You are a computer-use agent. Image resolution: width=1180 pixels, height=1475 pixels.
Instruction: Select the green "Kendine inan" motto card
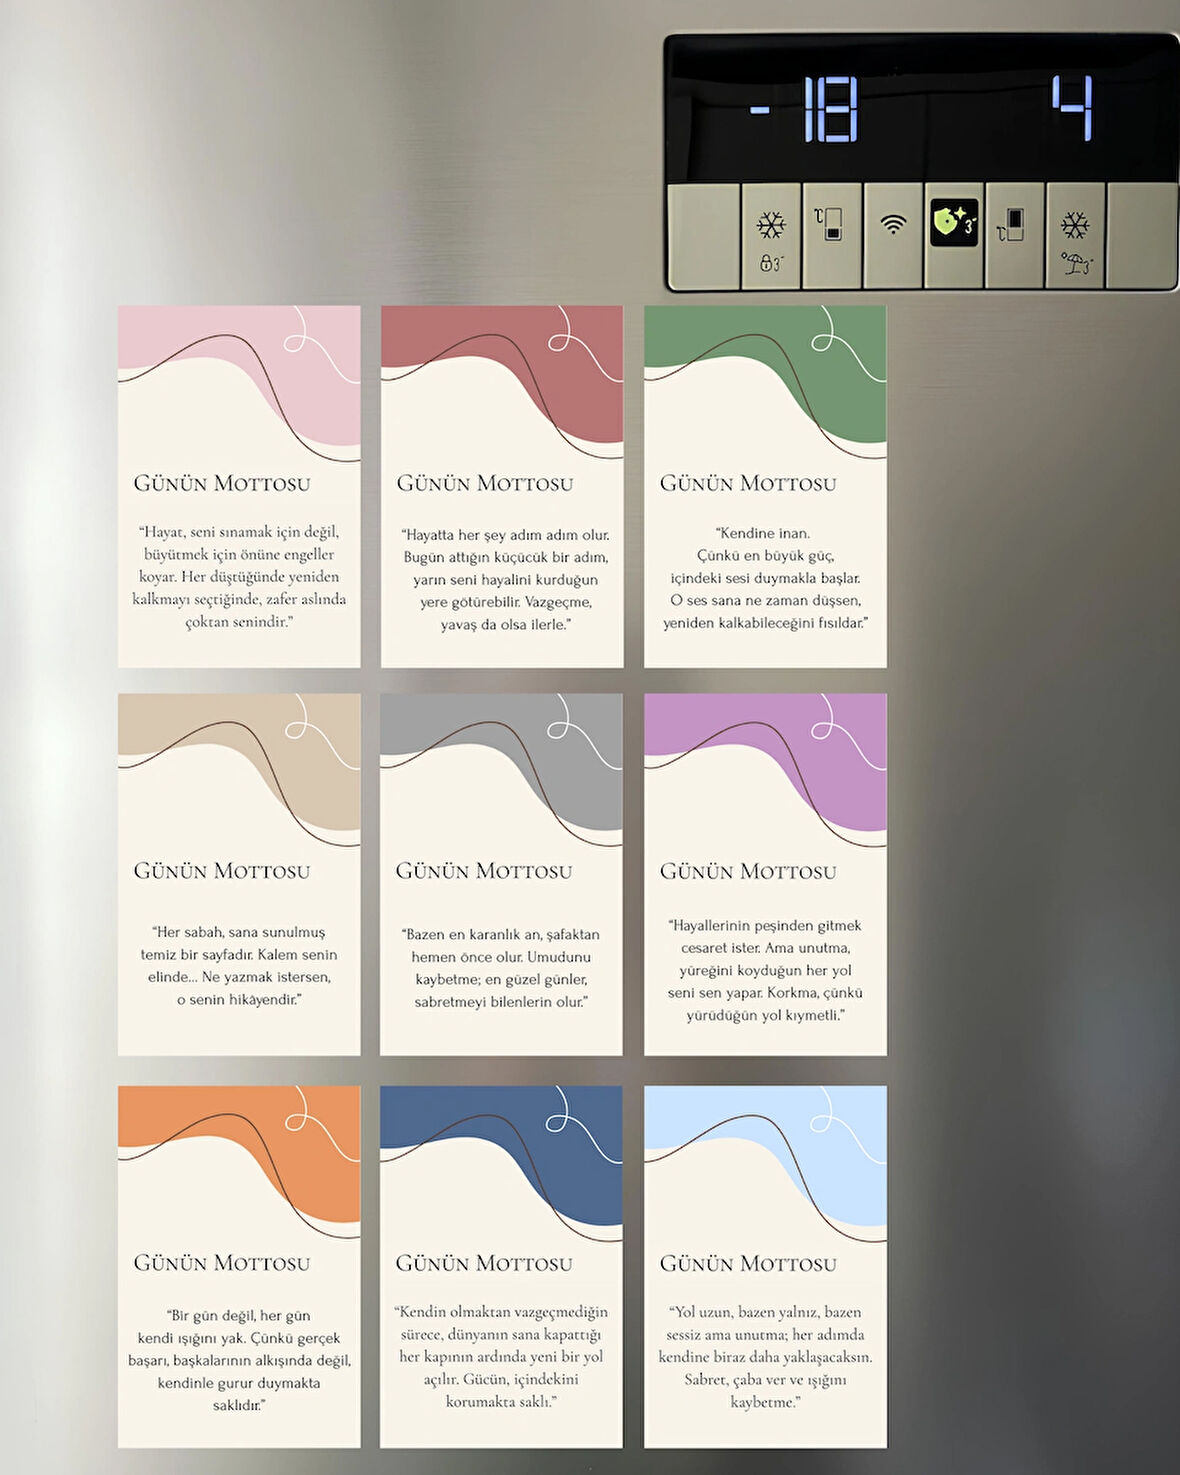click(x=765, y=487)
